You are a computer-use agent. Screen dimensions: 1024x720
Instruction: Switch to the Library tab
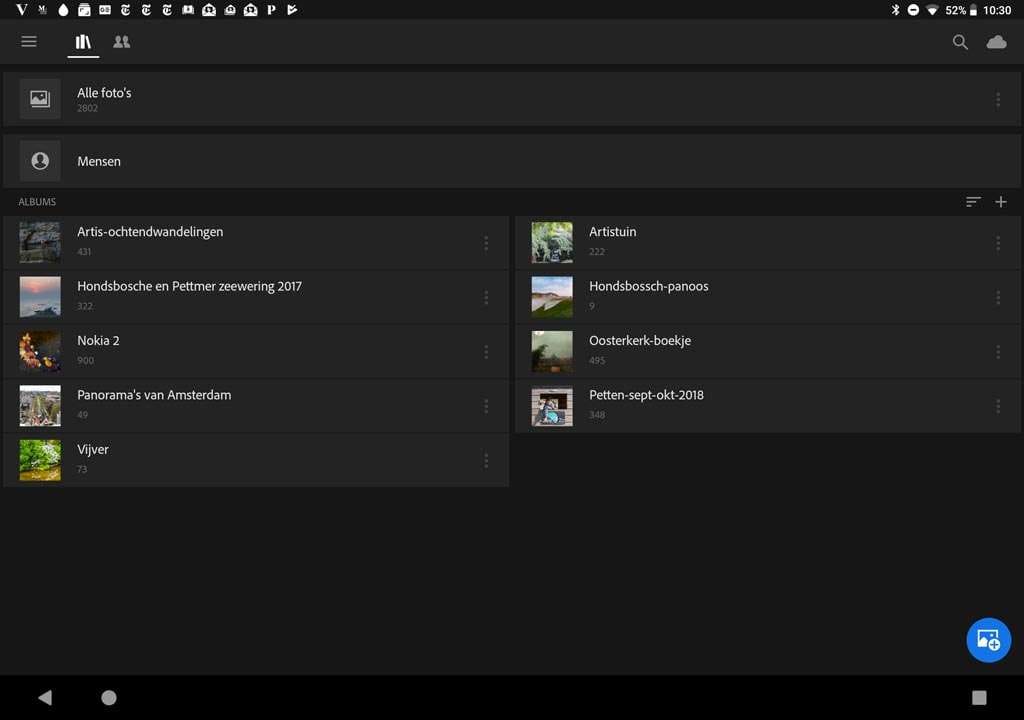[x=83, y=42]
